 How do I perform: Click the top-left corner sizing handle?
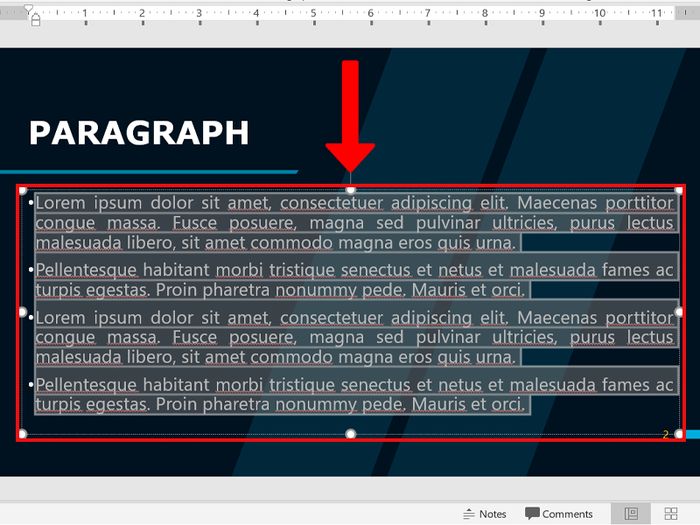(22, 189)
